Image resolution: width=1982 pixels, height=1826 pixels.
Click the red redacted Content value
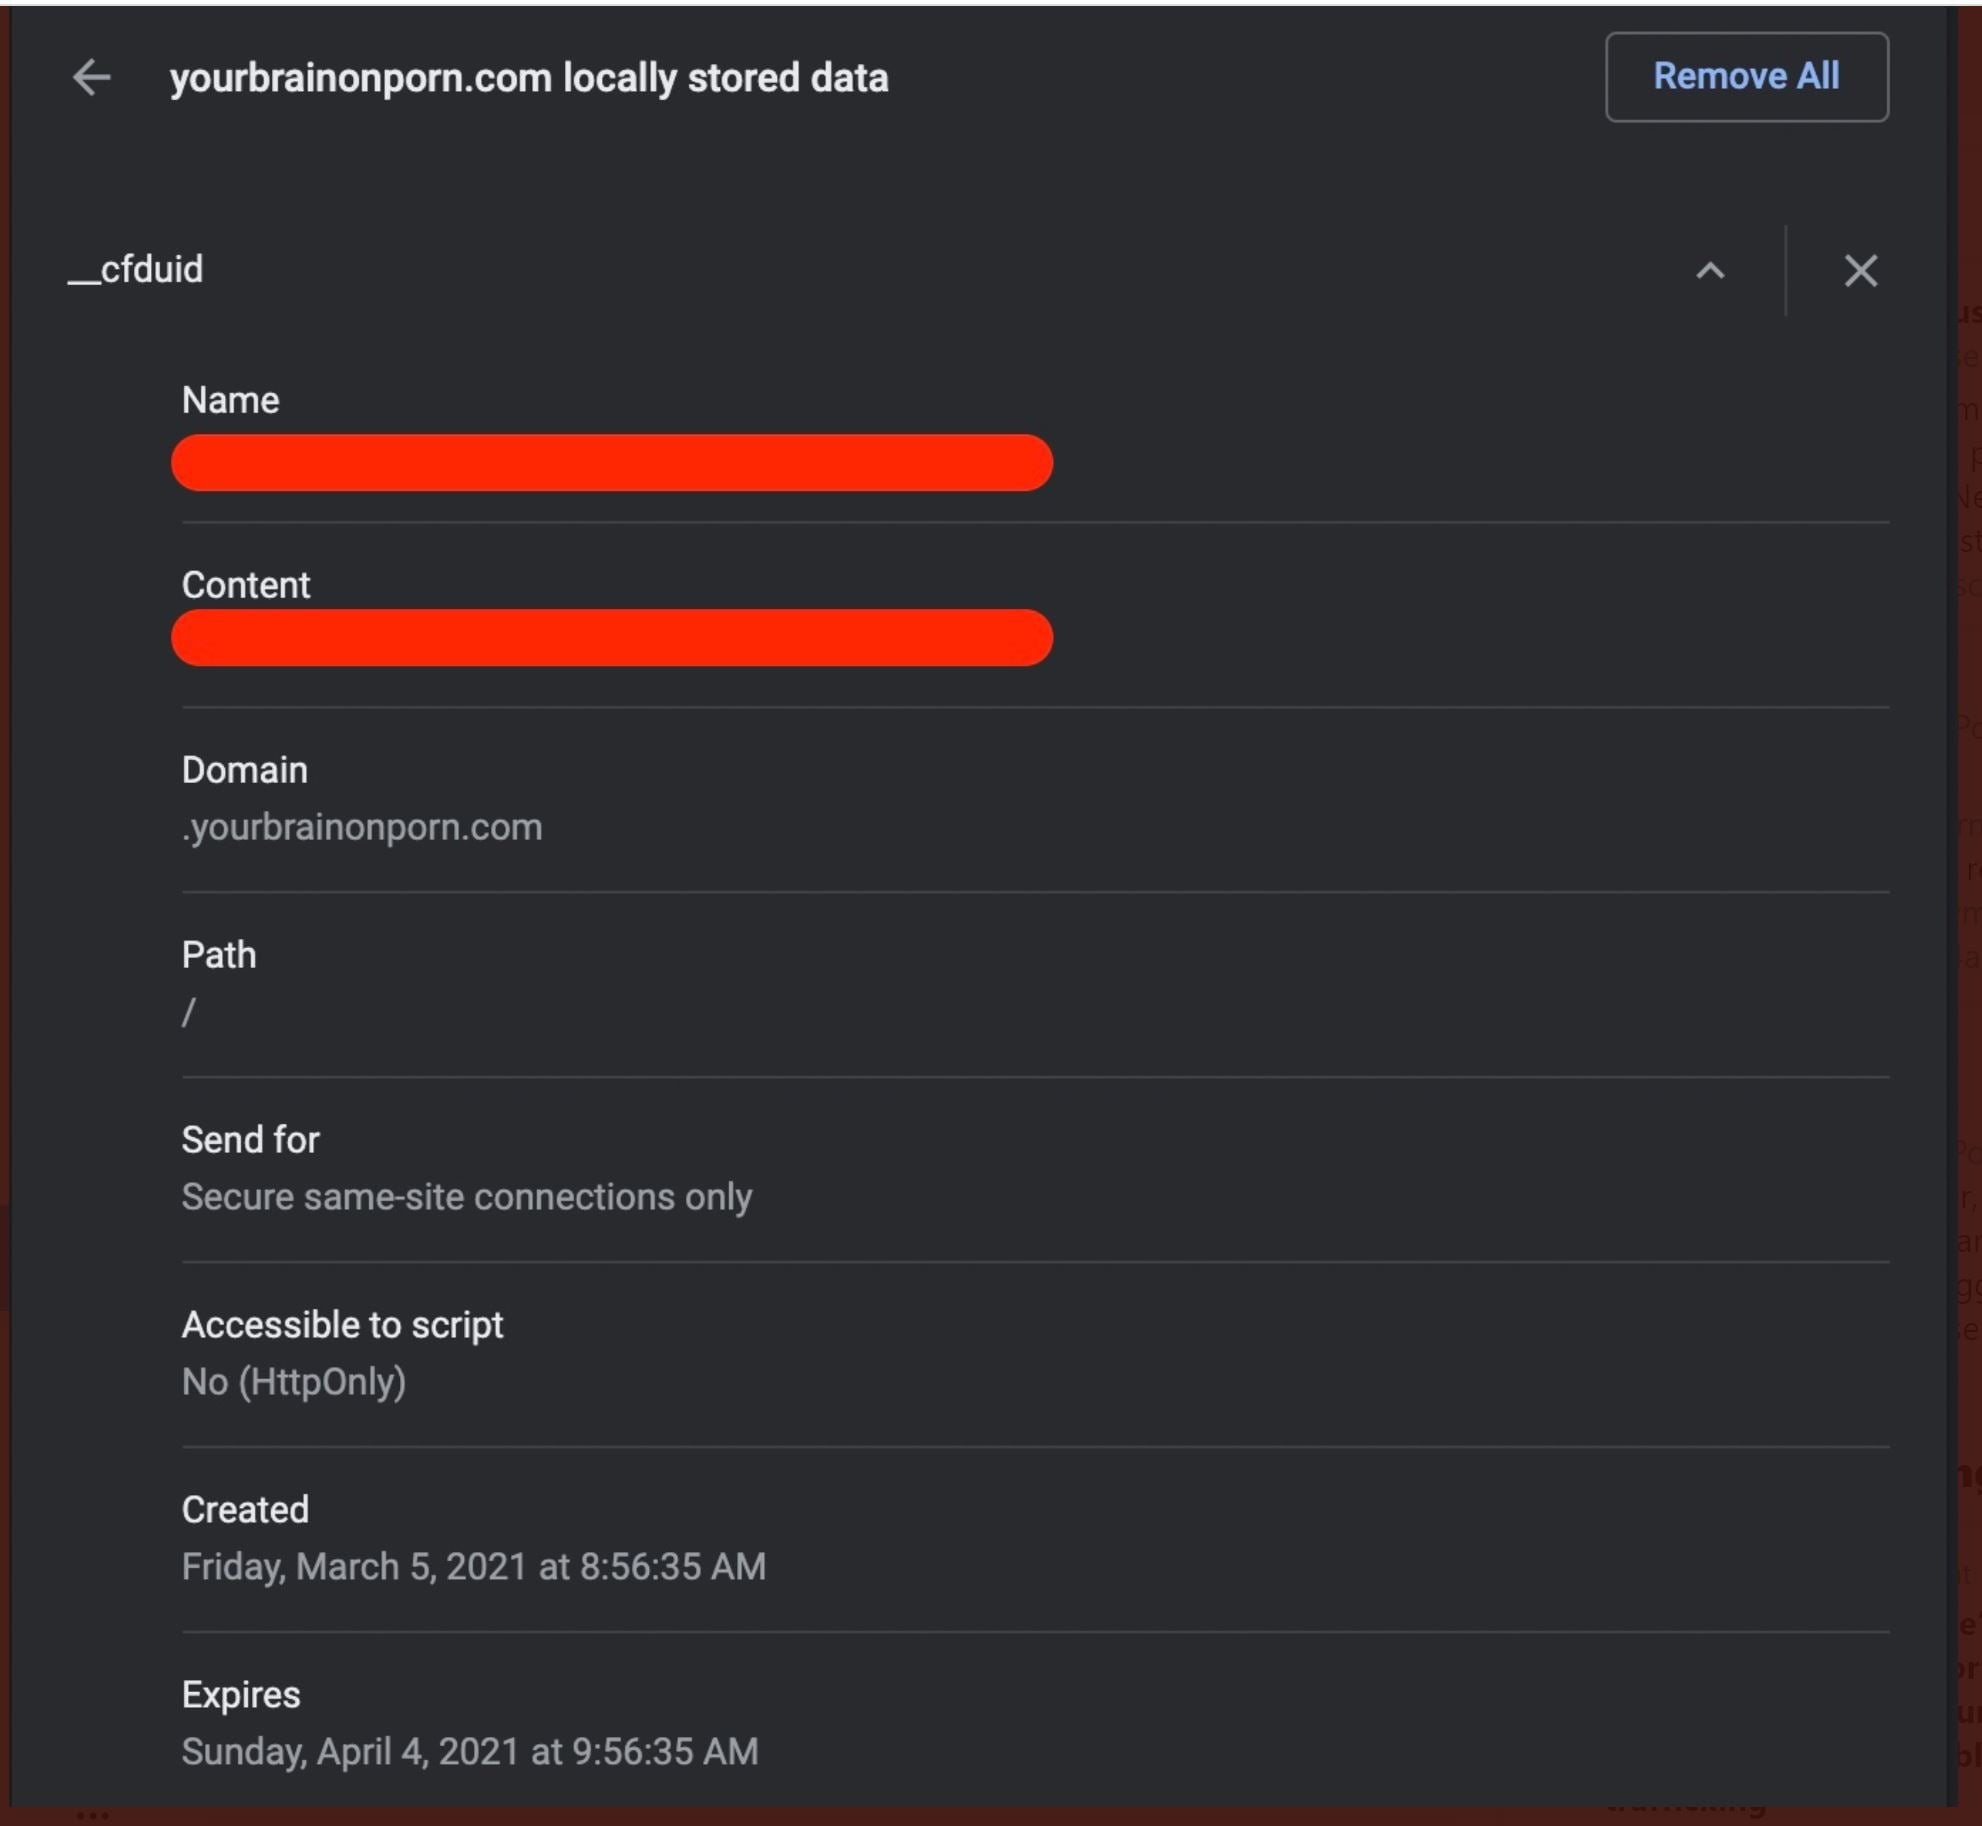(611, 638)
